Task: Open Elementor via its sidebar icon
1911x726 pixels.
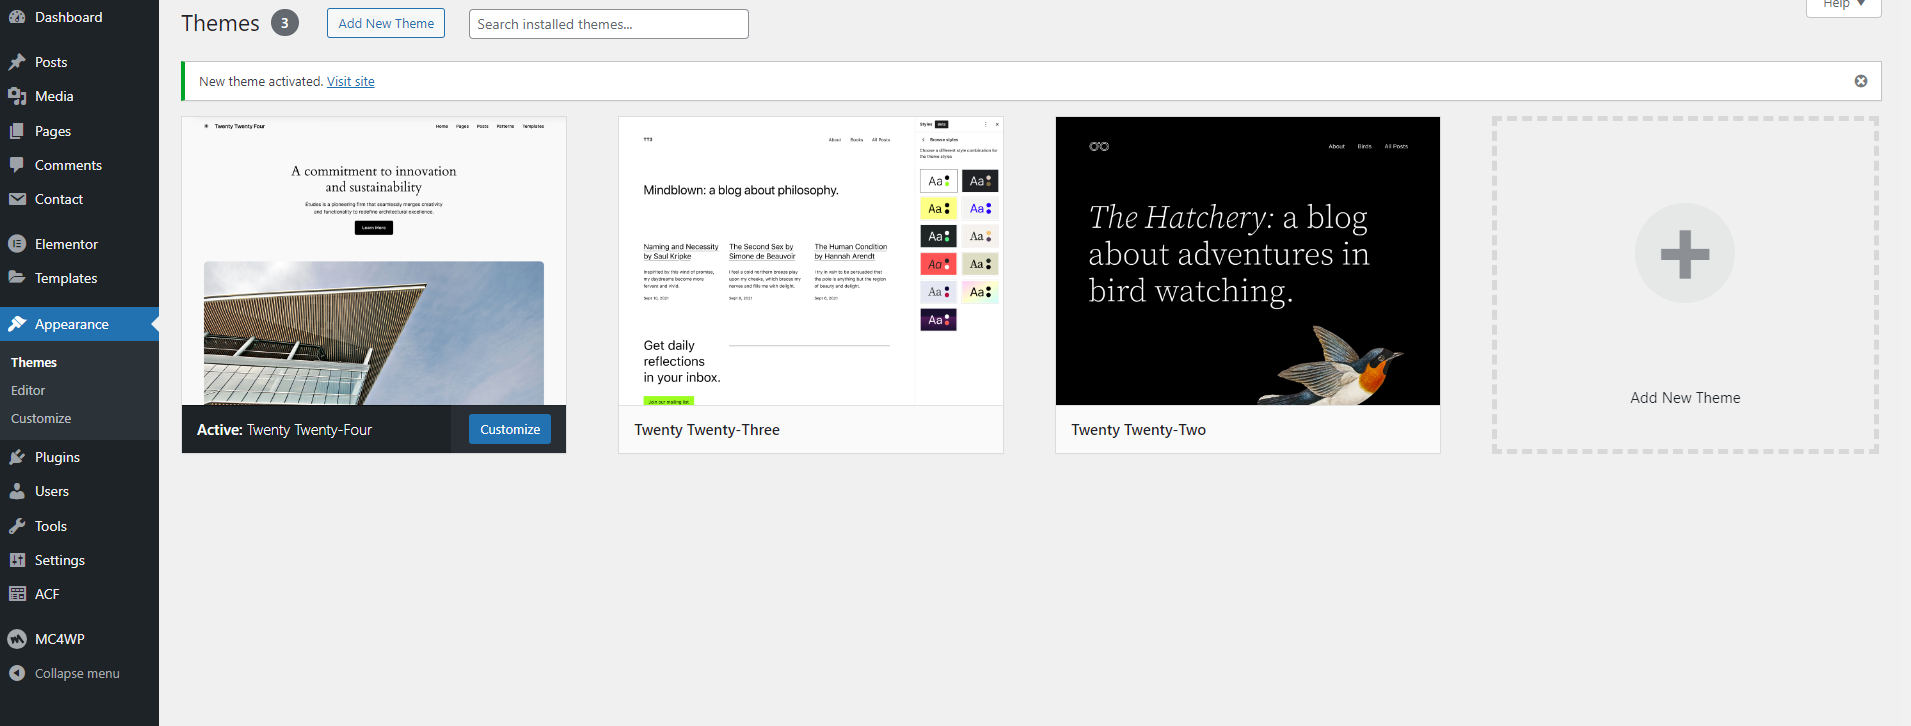Action: pos(17,244)
